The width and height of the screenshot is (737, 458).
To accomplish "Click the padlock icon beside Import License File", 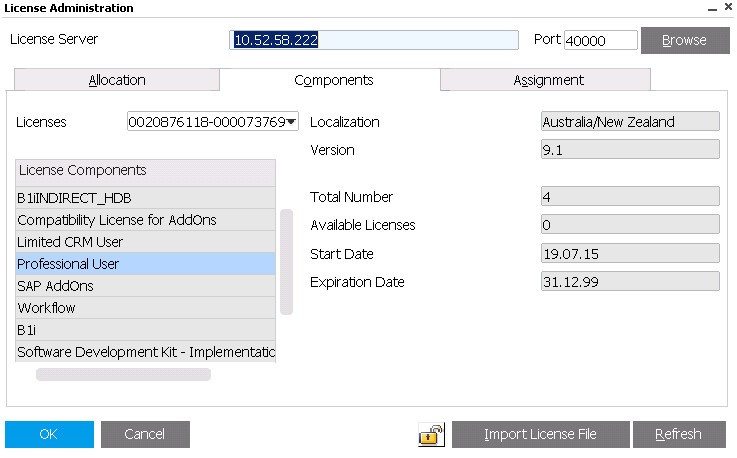I will pyautogui.click(x=431, y=434).
